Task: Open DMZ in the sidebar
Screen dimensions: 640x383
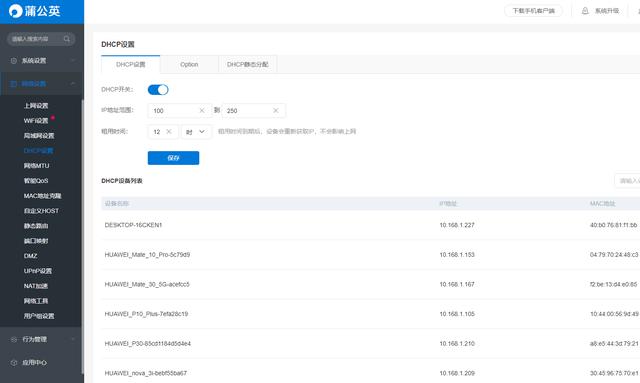Action: [31, 256]
